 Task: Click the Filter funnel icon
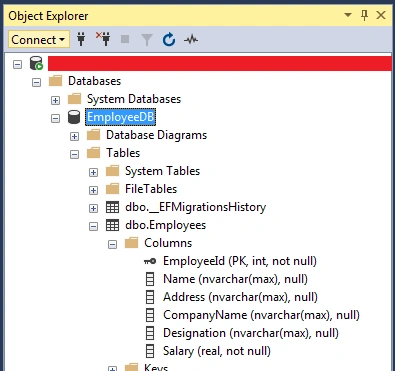147,40
